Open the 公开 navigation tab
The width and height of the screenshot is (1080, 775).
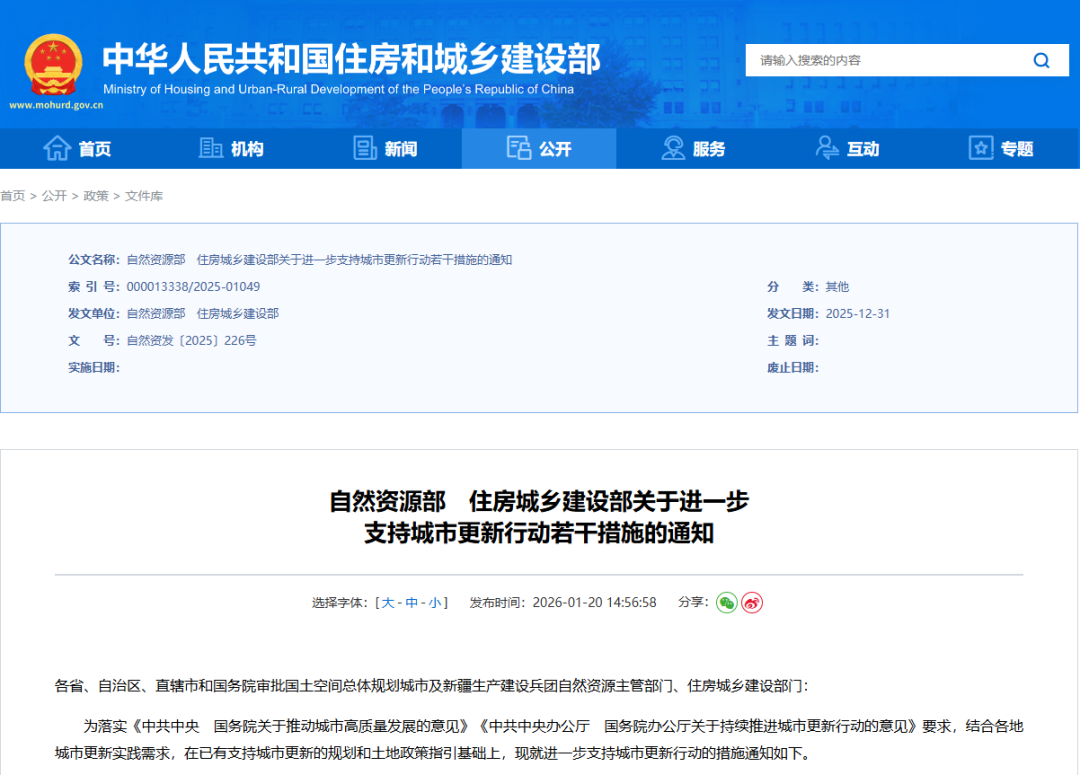tap(539, 148)
